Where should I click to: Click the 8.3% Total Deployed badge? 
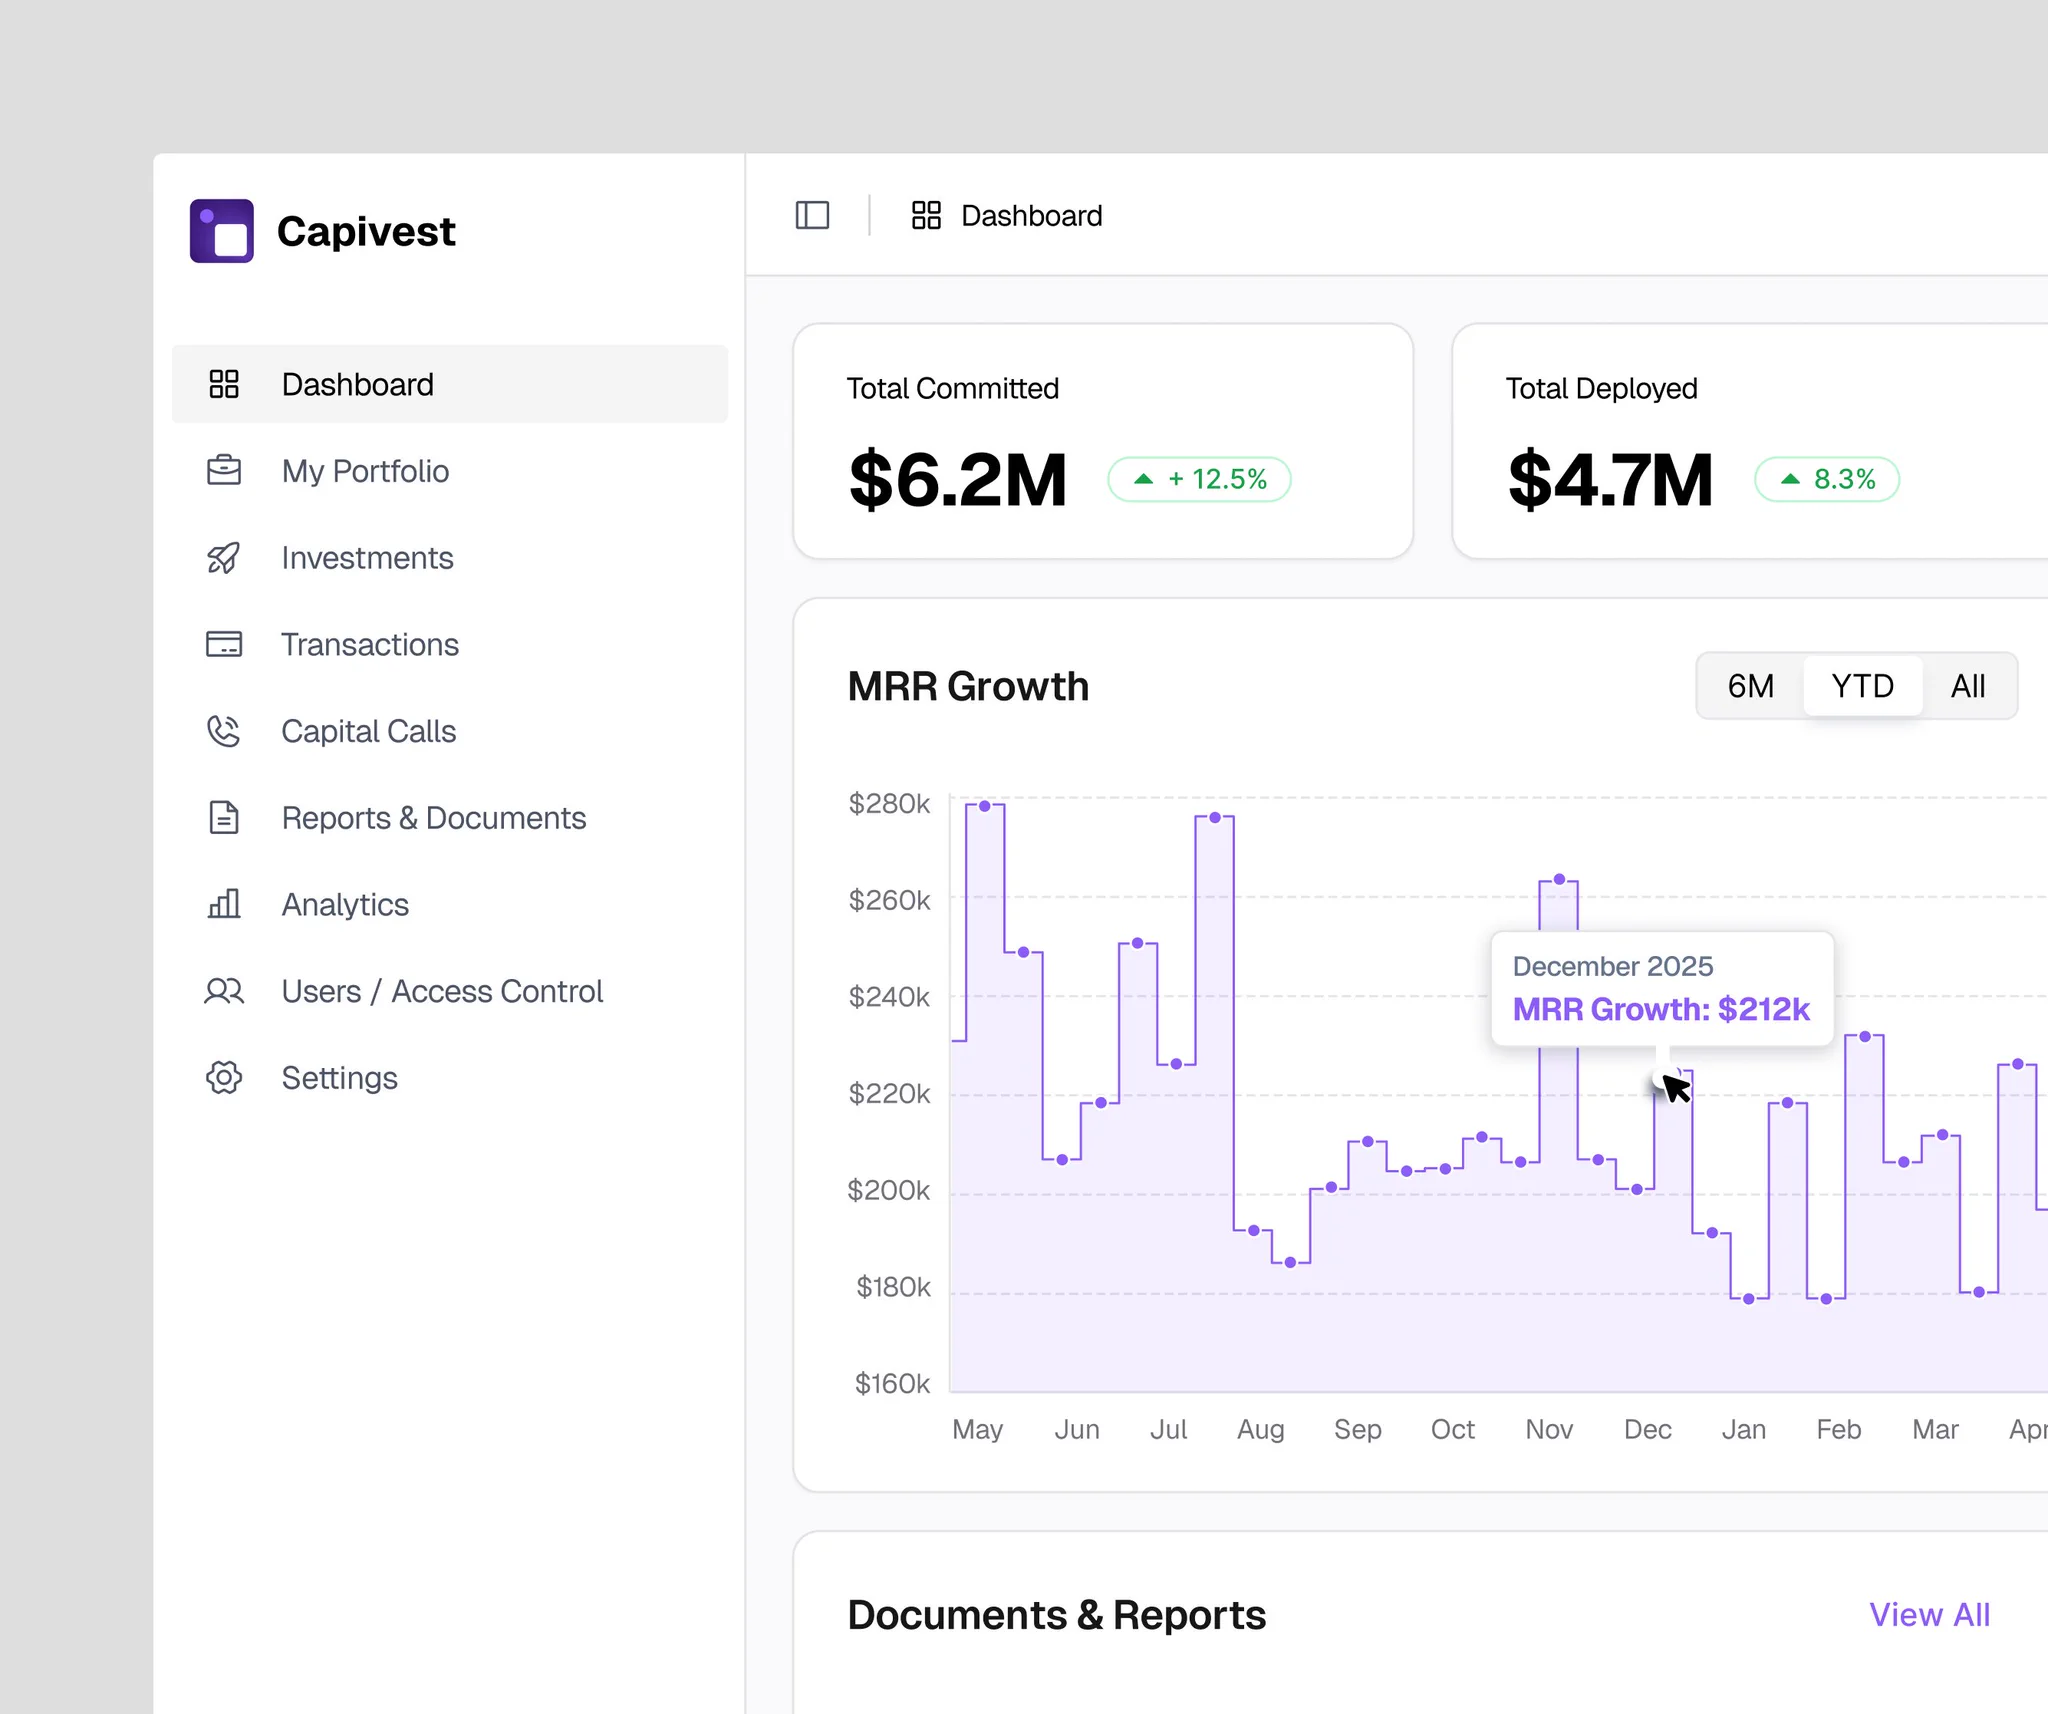pyautogui.click(x=1827, y=479)
